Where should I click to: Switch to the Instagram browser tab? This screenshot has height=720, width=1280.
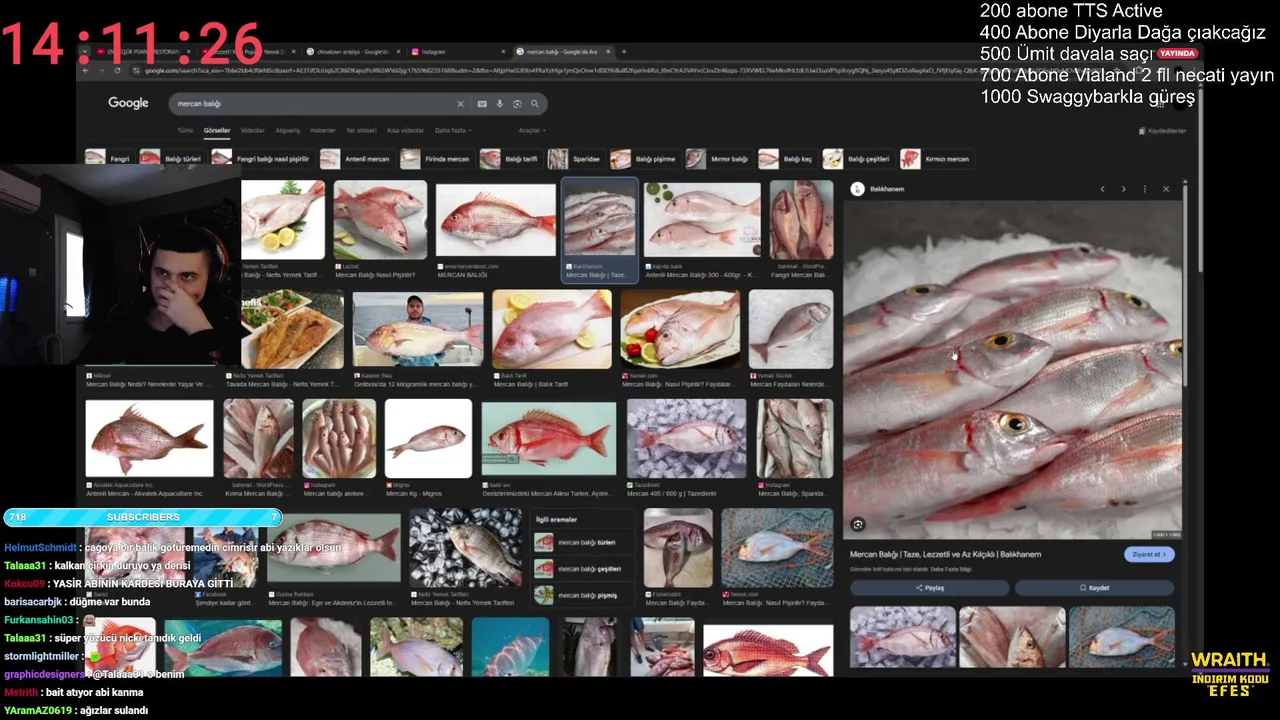457,52
